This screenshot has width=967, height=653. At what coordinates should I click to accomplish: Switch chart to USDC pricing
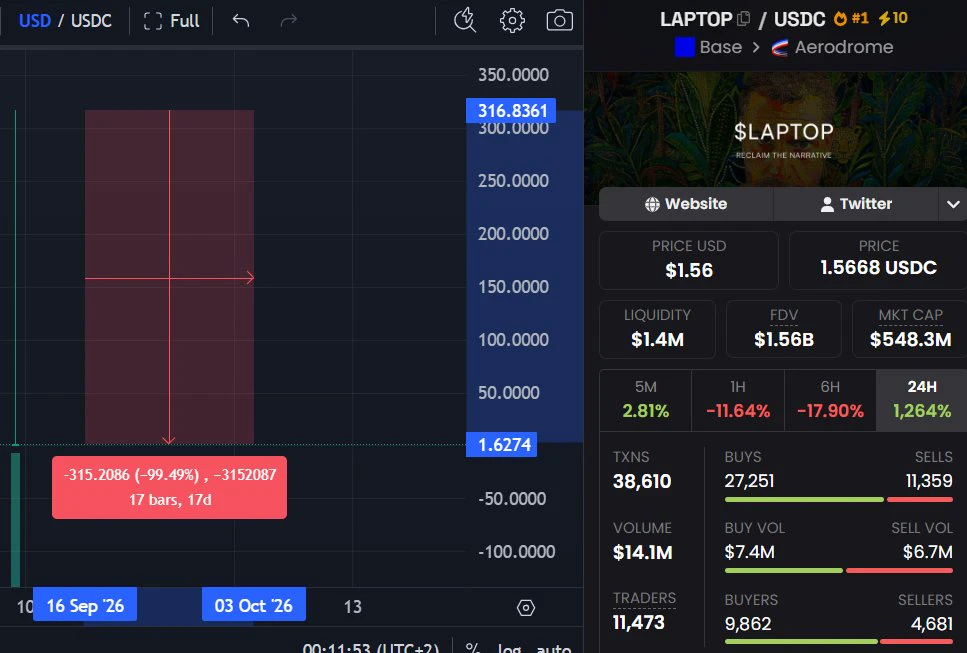91,20
